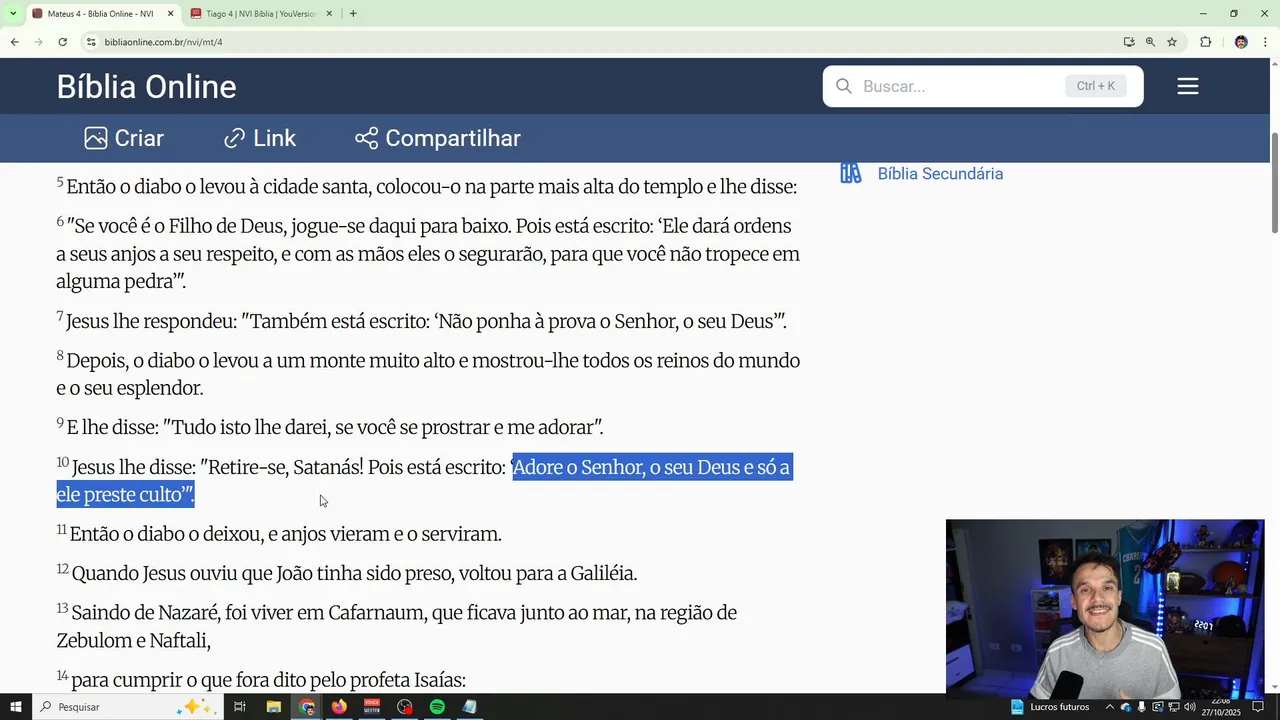
Task: Open the Chrome extensions puzzle icon
Action: [x=1205, y=42]
